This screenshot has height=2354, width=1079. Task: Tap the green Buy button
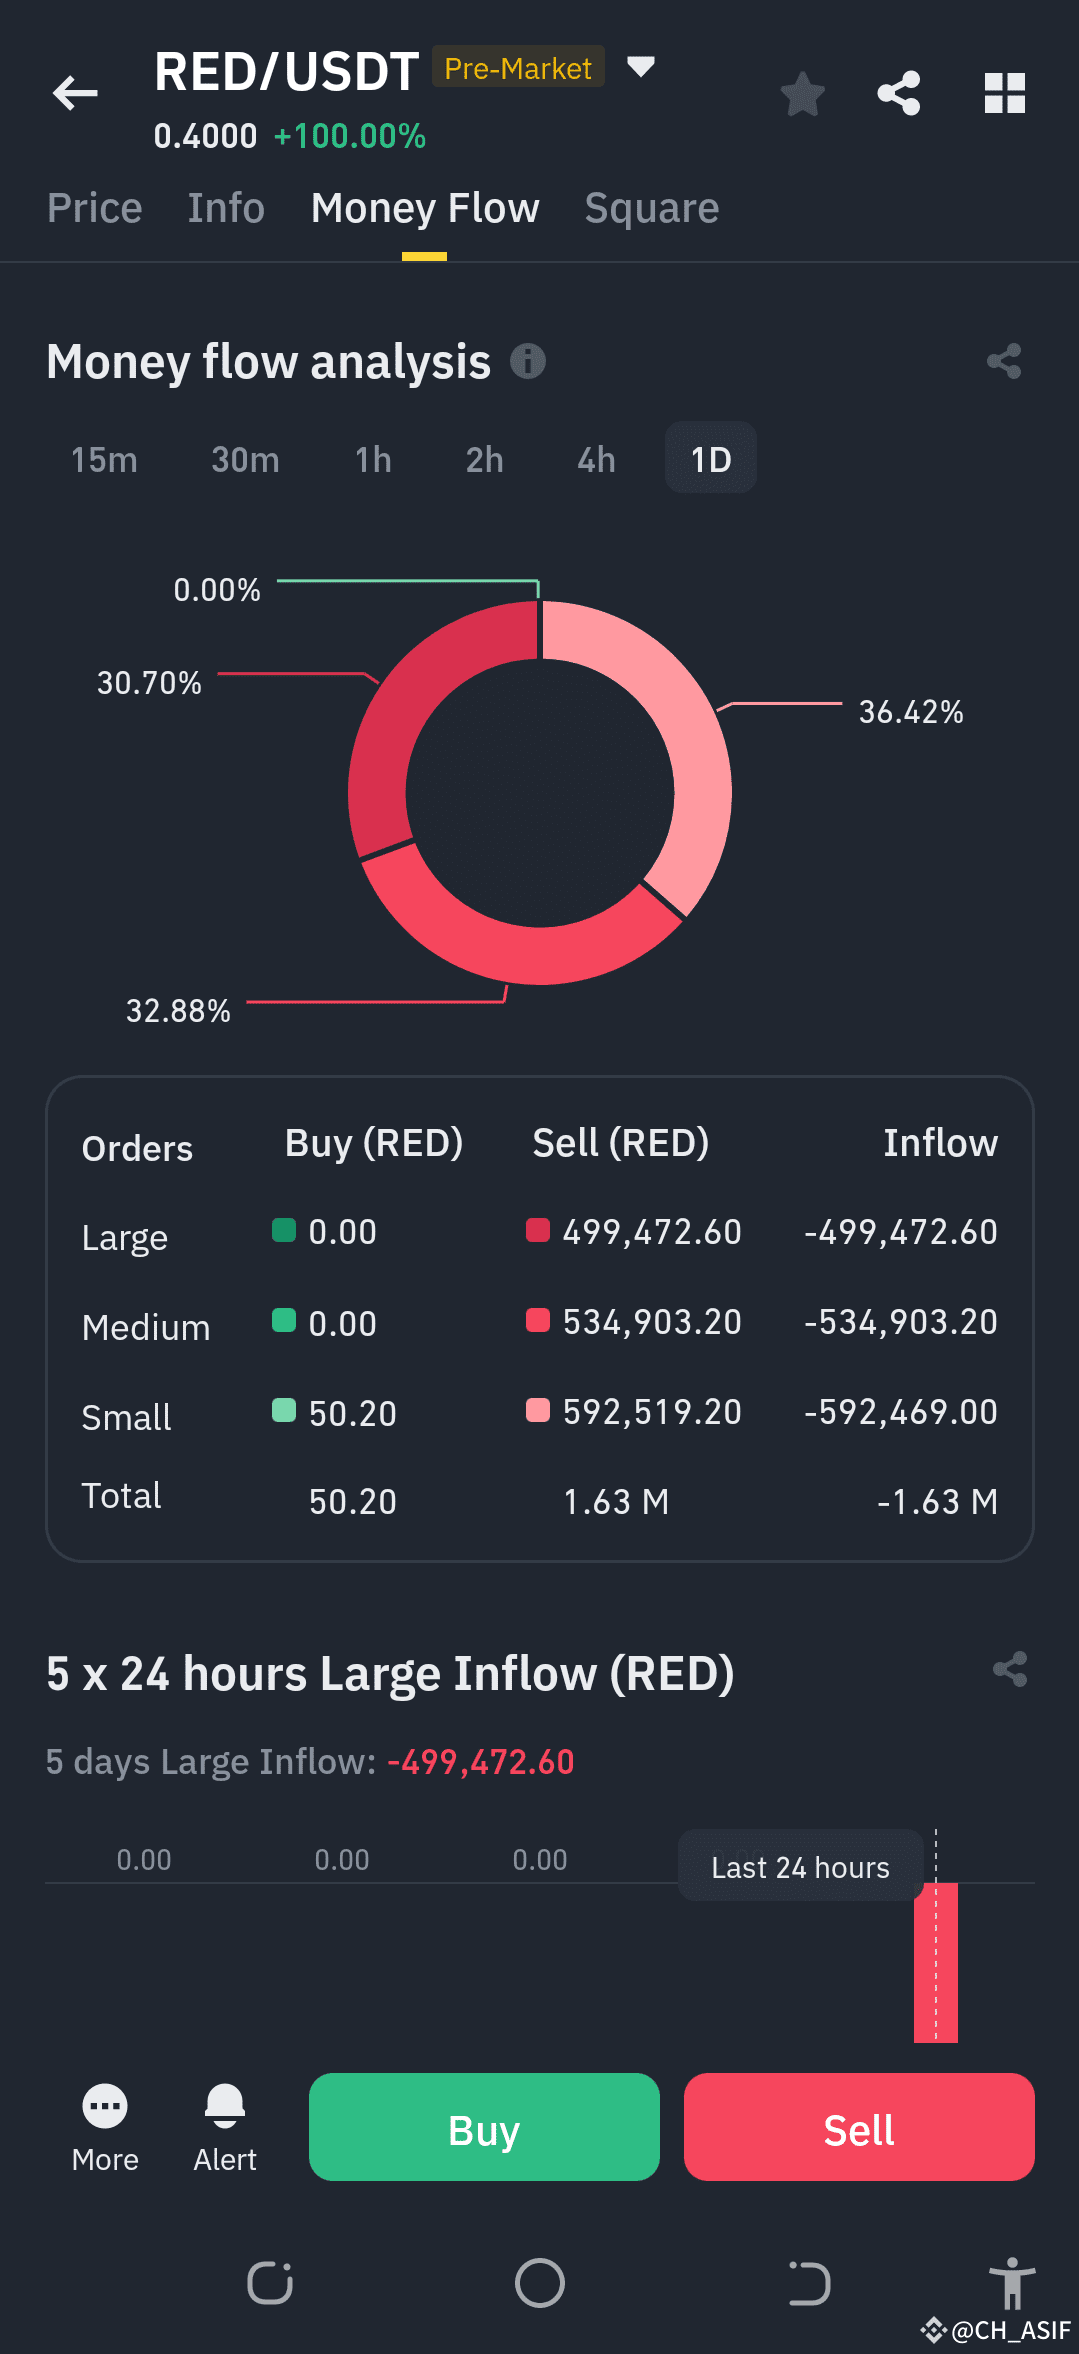point(484,2127)
